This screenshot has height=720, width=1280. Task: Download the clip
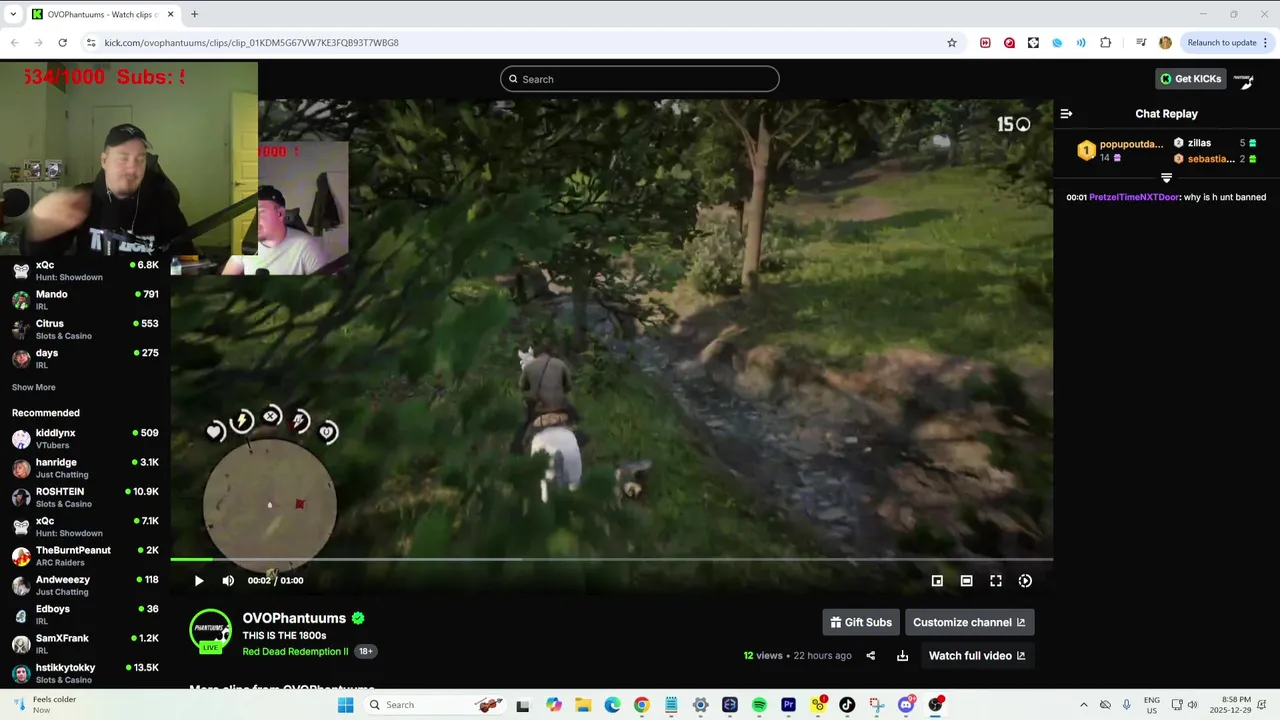click(902, 656)
